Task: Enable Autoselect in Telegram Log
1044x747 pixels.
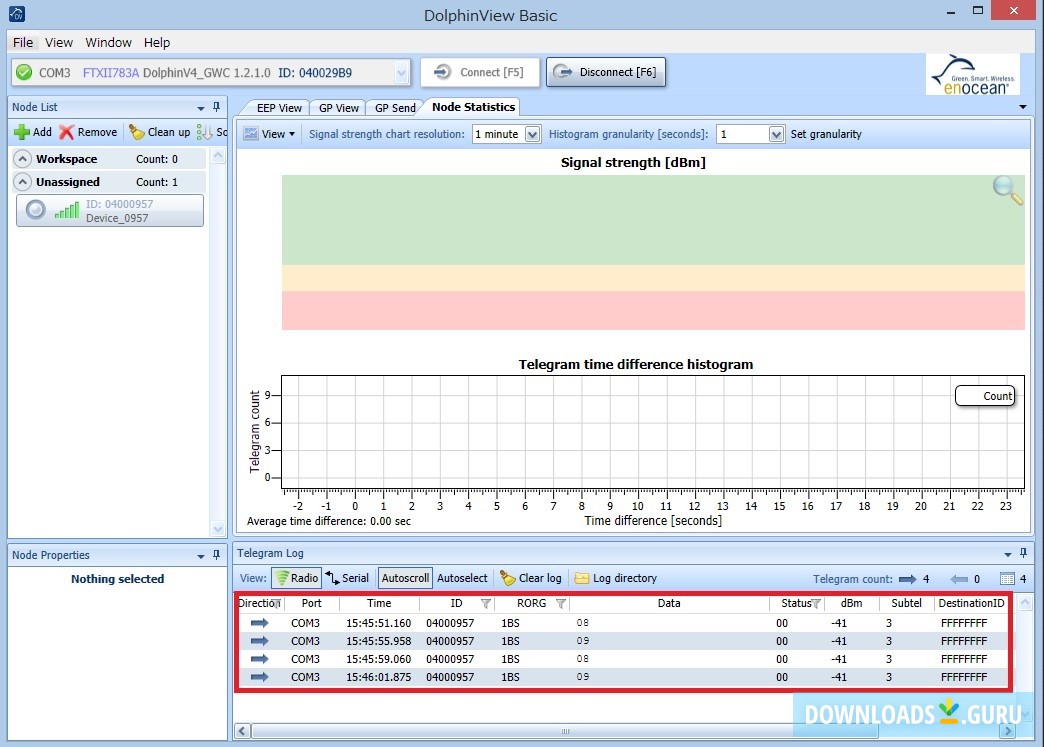Action: 462,578
